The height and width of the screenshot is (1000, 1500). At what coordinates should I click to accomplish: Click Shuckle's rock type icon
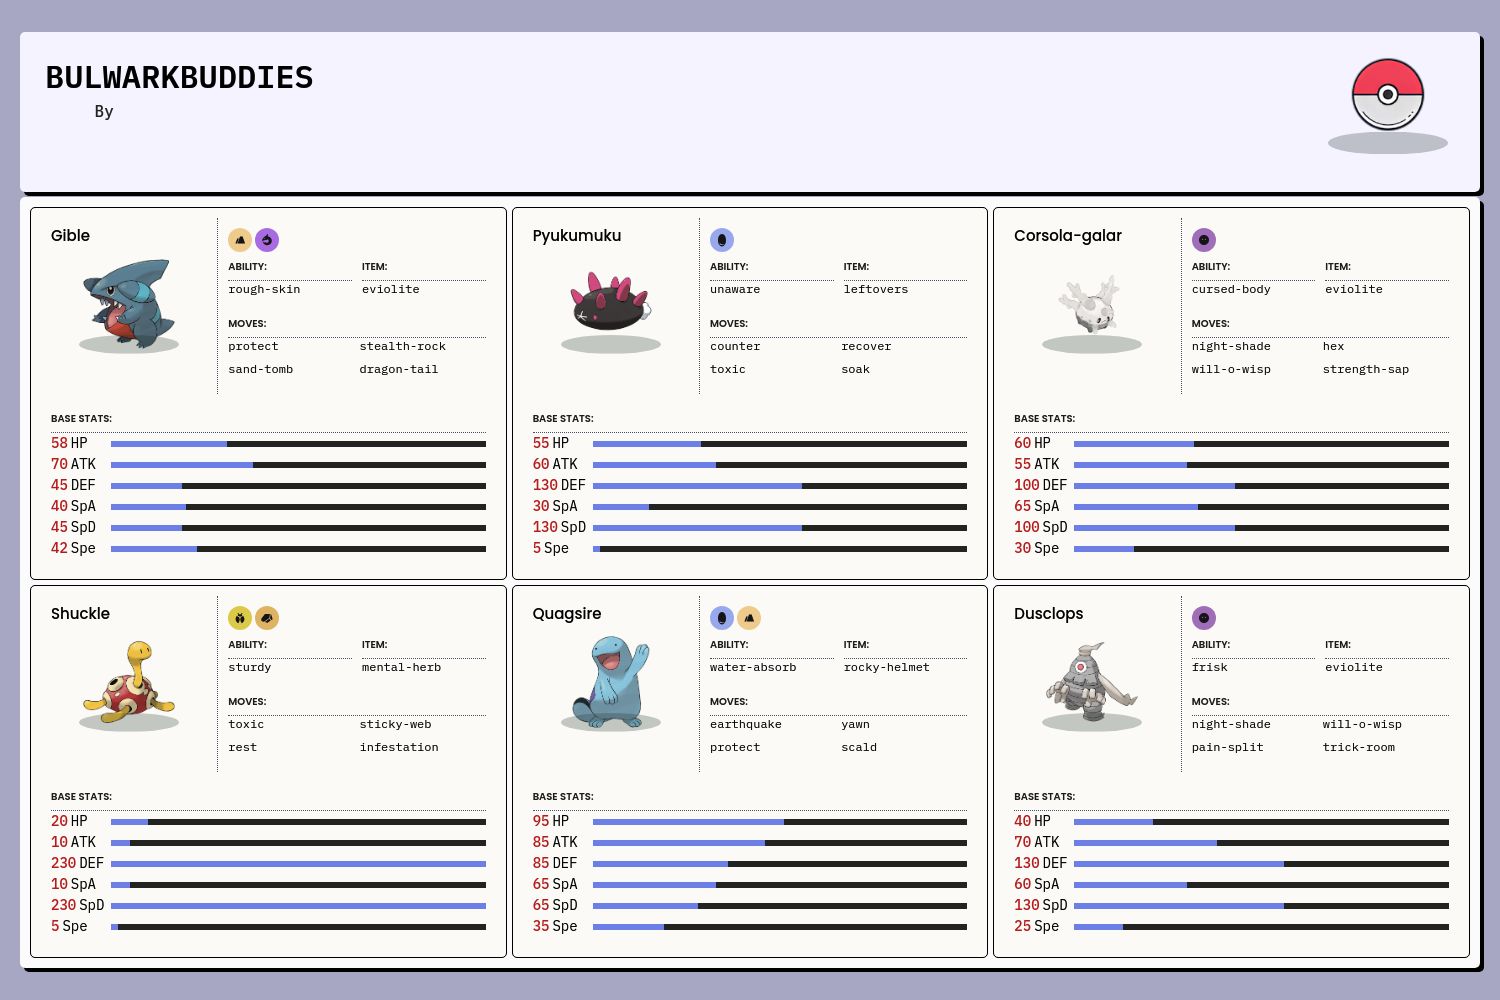tap(267, 618)
